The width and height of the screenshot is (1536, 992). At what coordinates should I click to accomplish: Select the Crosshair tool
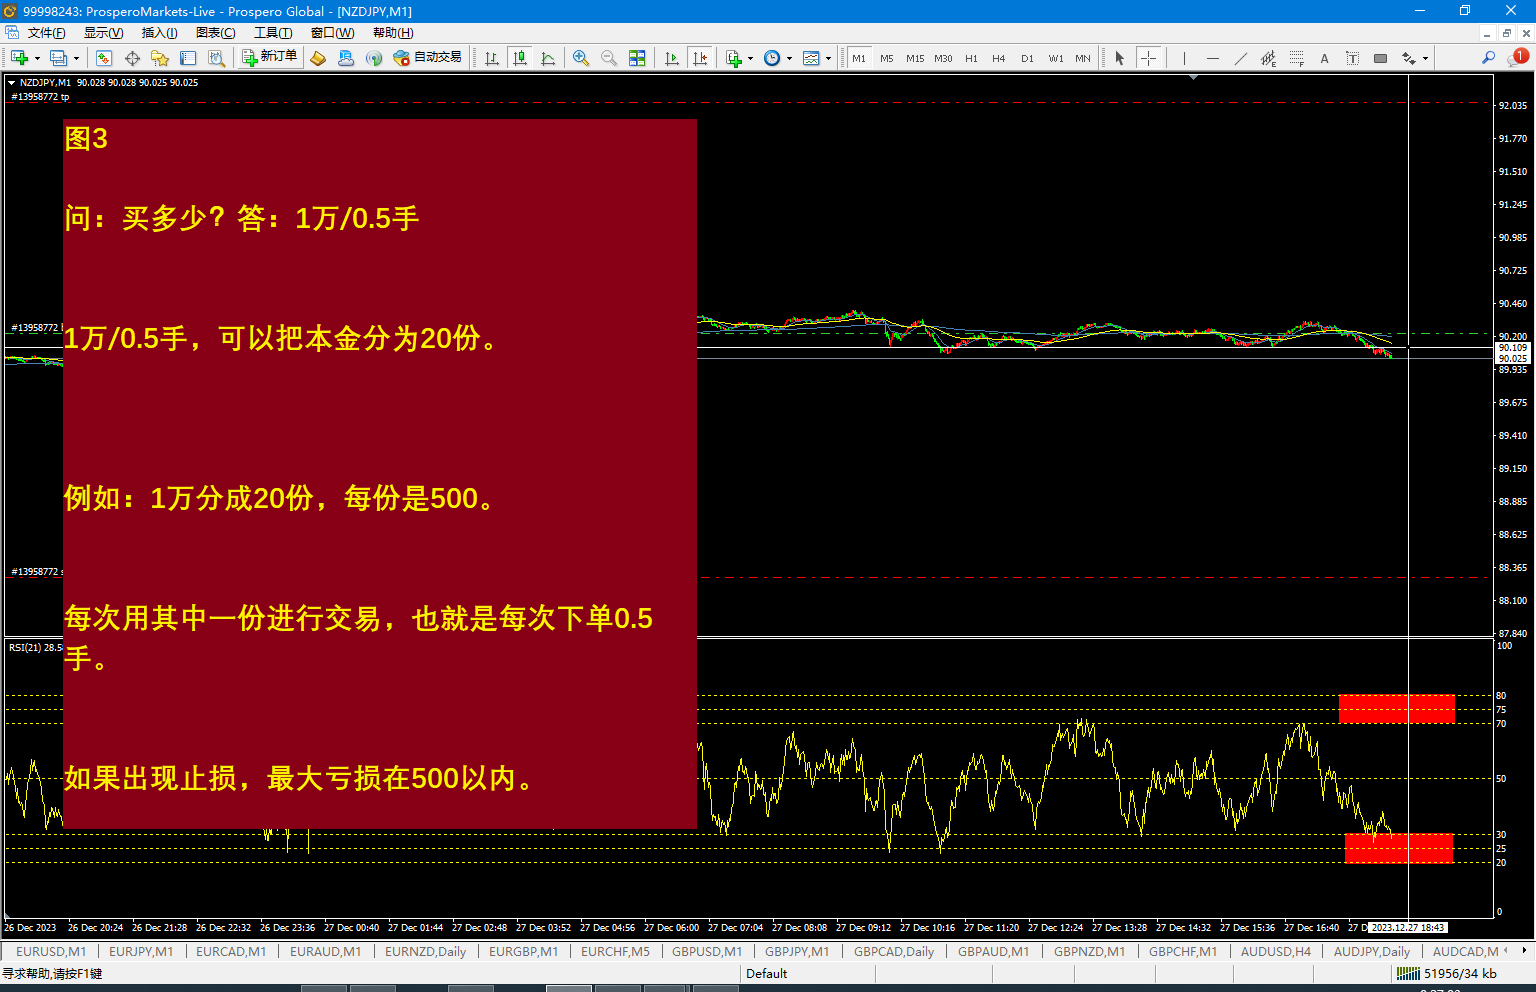(1147, 58)
